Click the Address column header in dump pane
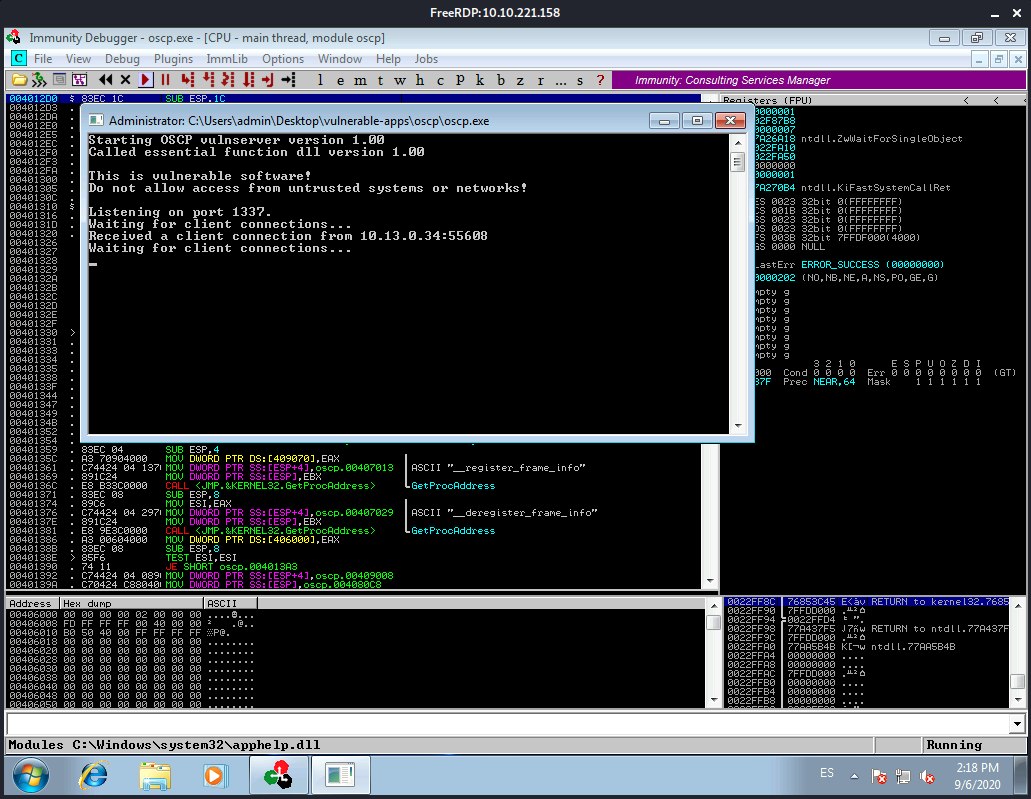Viewport: 1031px width, 799px height. pos(32,603)
